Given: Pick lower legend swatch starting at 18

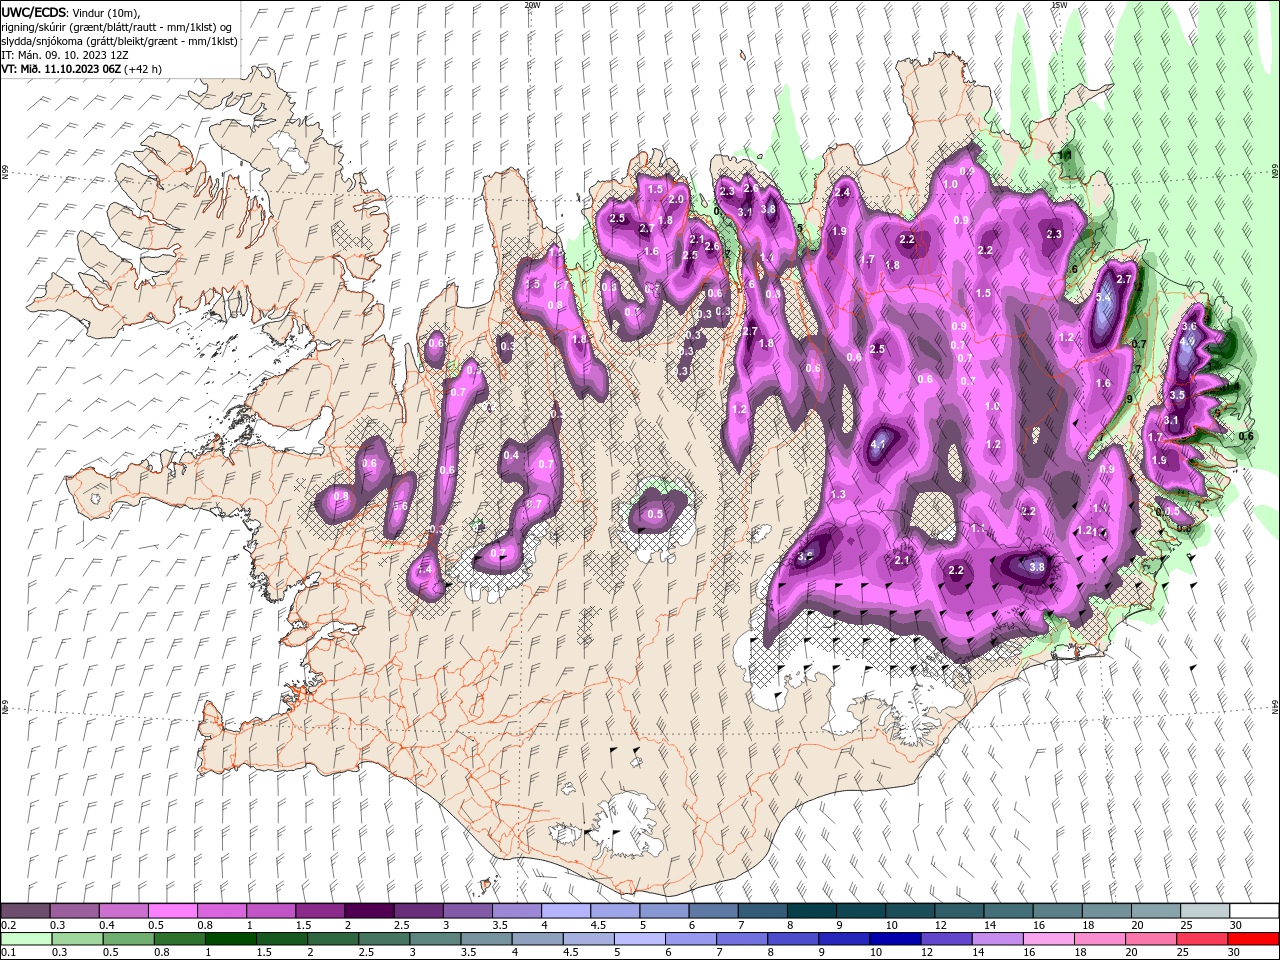Looking at the screenshot, I should coord(1098,939).
